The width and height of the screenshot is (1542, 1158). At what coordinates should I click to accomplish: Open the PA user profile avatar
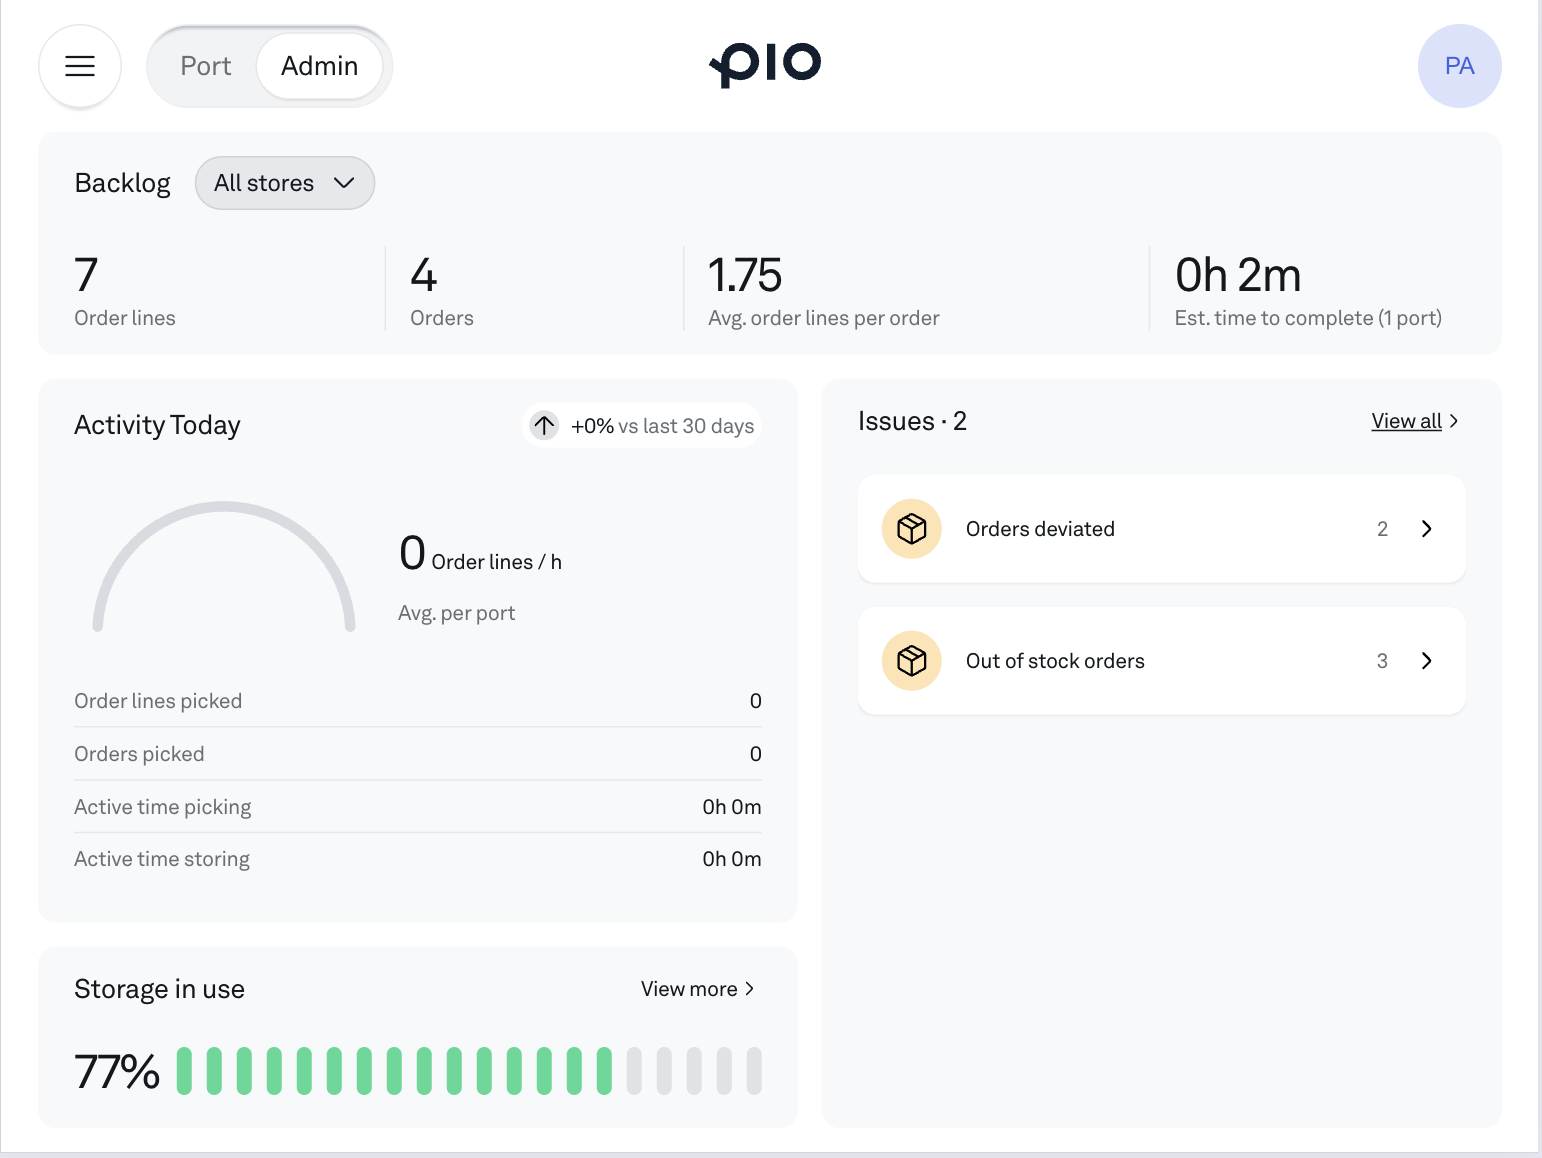[1459, 66]
